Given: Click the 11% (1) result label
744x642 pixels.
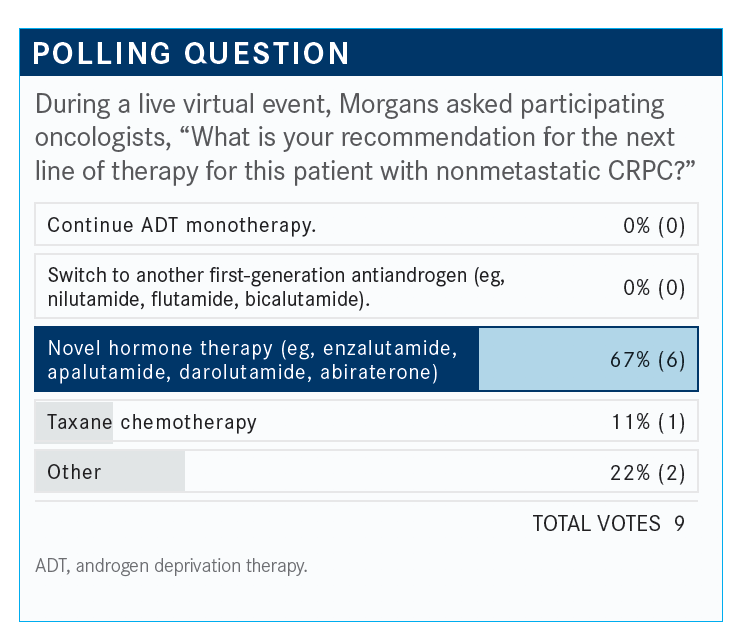Looking at the screenshot, I should click(648, 422).
